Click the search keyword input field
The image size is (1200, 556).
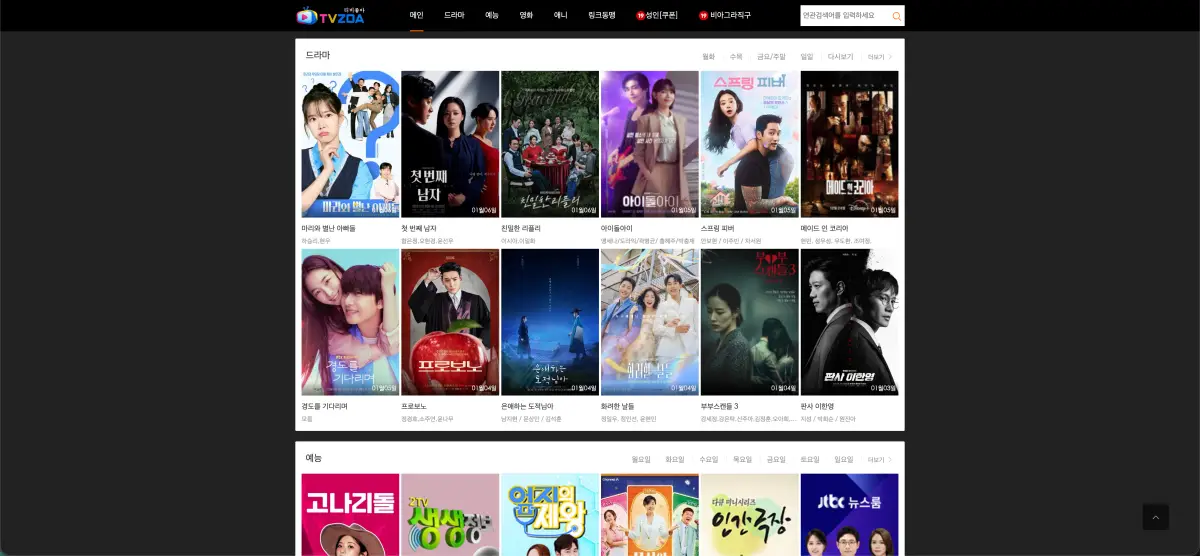click(x=843, y=16)
